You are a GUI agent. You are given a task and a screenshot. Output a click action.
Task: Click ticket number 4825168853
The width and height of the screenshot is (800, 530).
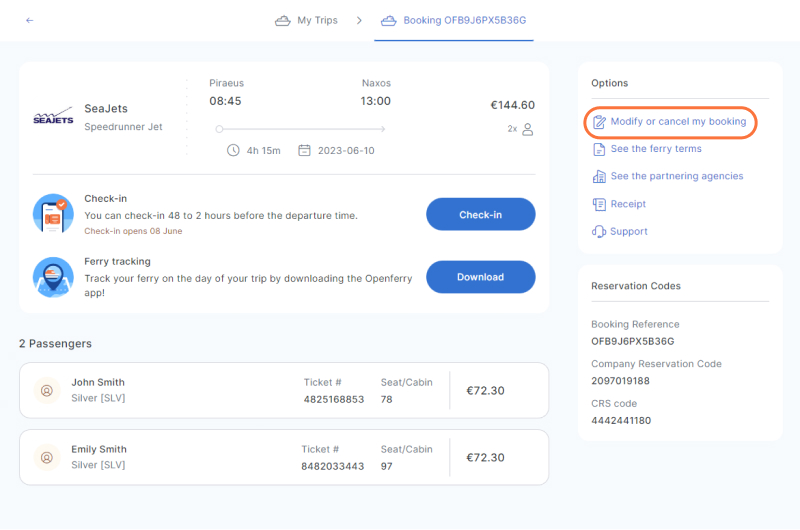coord(334,399)
